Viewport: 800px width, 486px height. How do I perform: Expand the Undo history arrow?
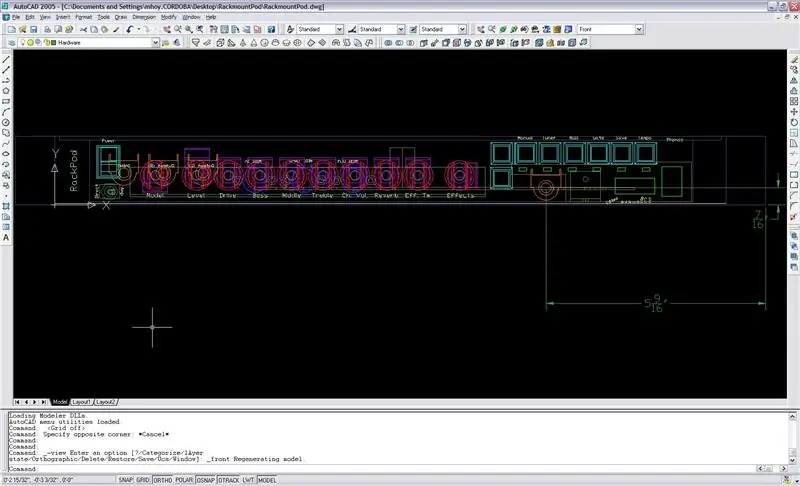tap(138, 30)
